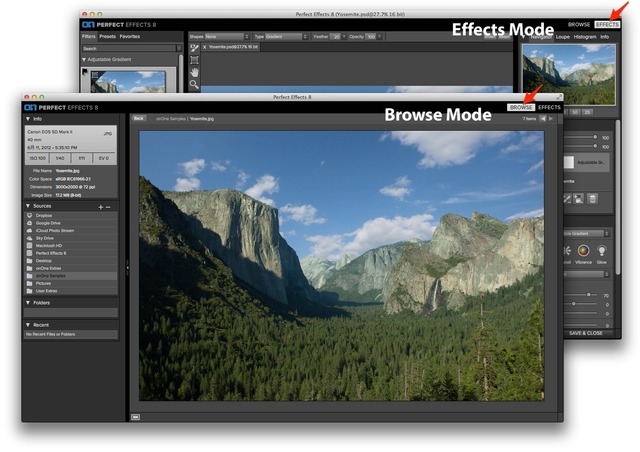Click the Glow lightbulb icon
This screenshot has width=640, height=452.
(601, 250)
